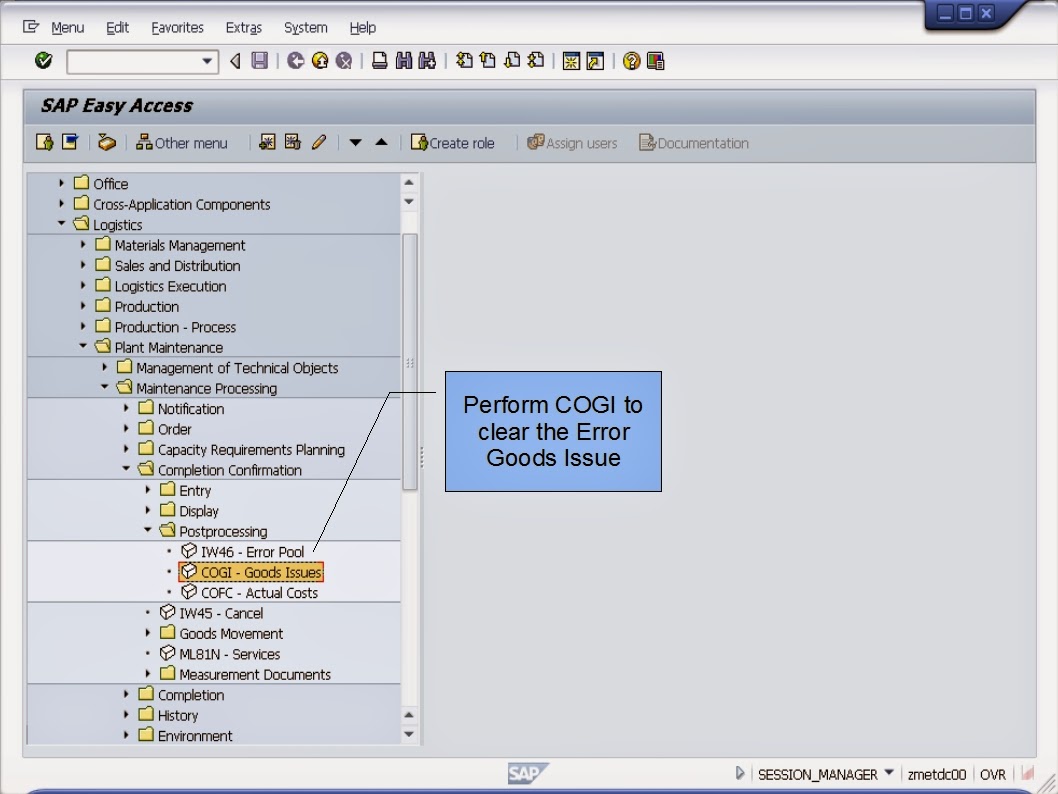Open the System menu
The height and width of the screenshot is (794, 1058).
(x=306, y=28)
